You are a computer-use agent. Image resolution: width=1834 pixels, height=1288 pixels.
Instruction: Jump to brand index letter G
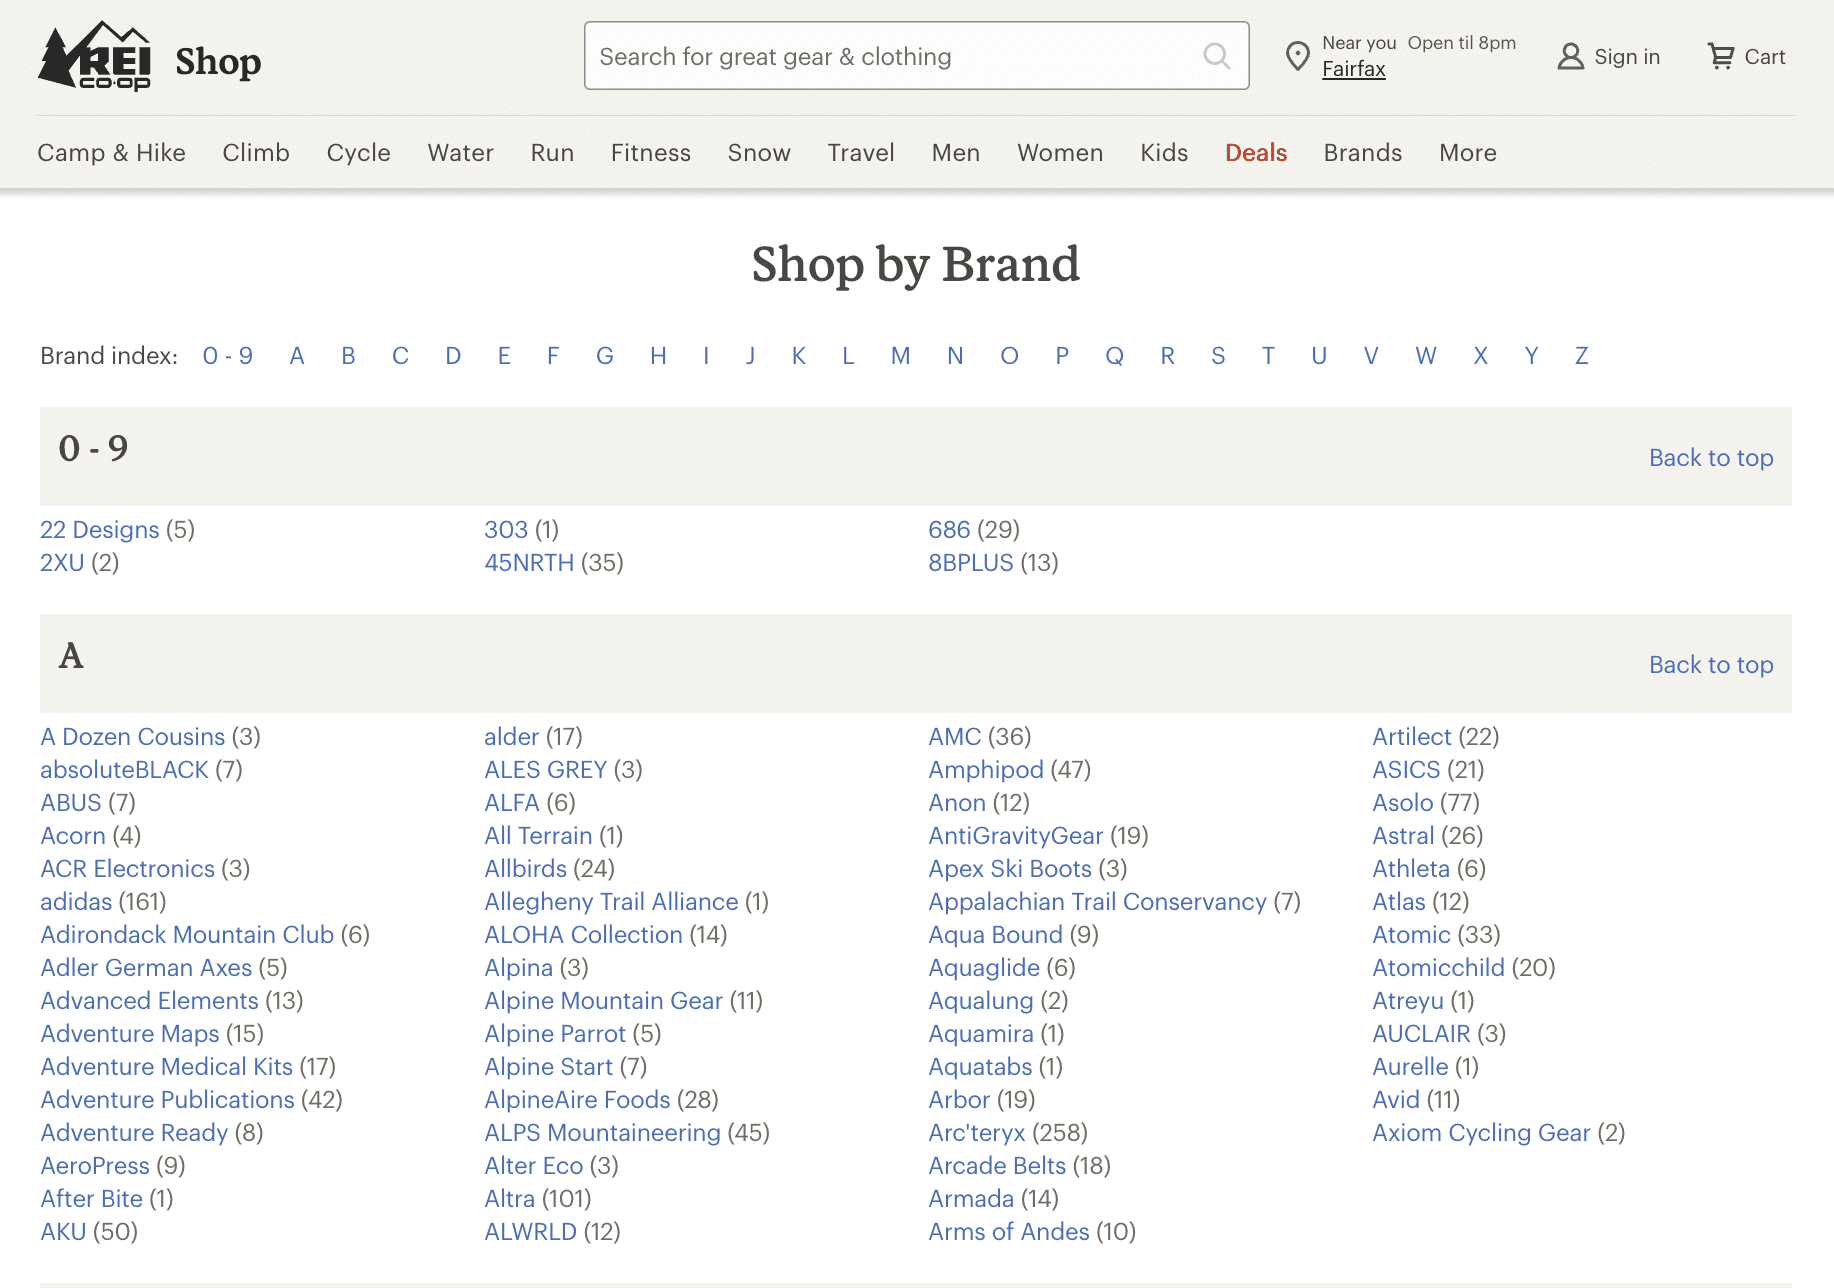(x=604, y=355)
